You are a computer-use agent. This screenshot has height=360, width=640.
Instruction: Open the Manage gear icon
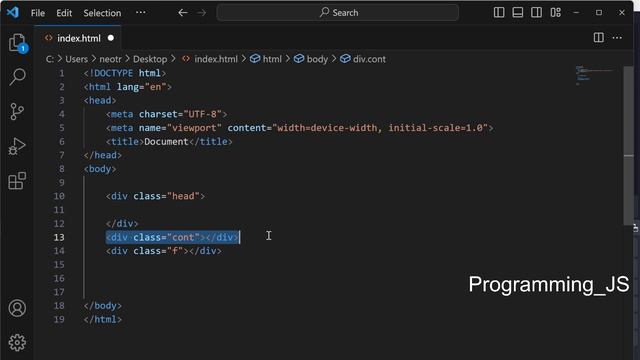(x=17, y=342)
